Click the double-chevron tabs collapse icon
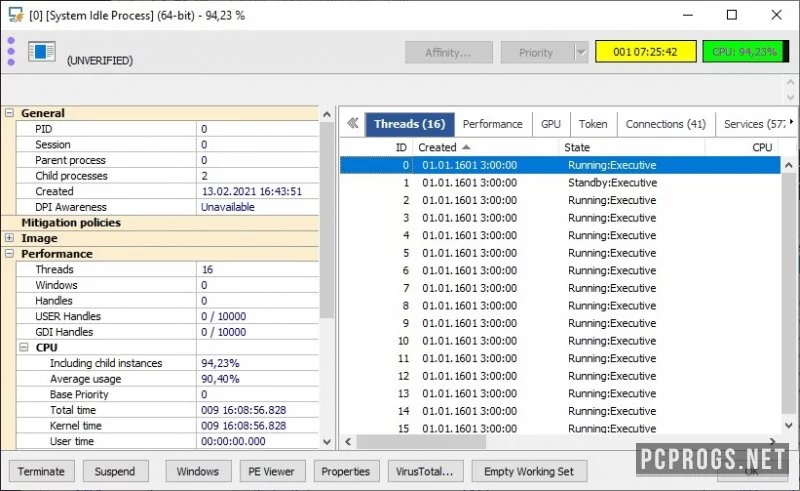 click(x=353, y=123)
